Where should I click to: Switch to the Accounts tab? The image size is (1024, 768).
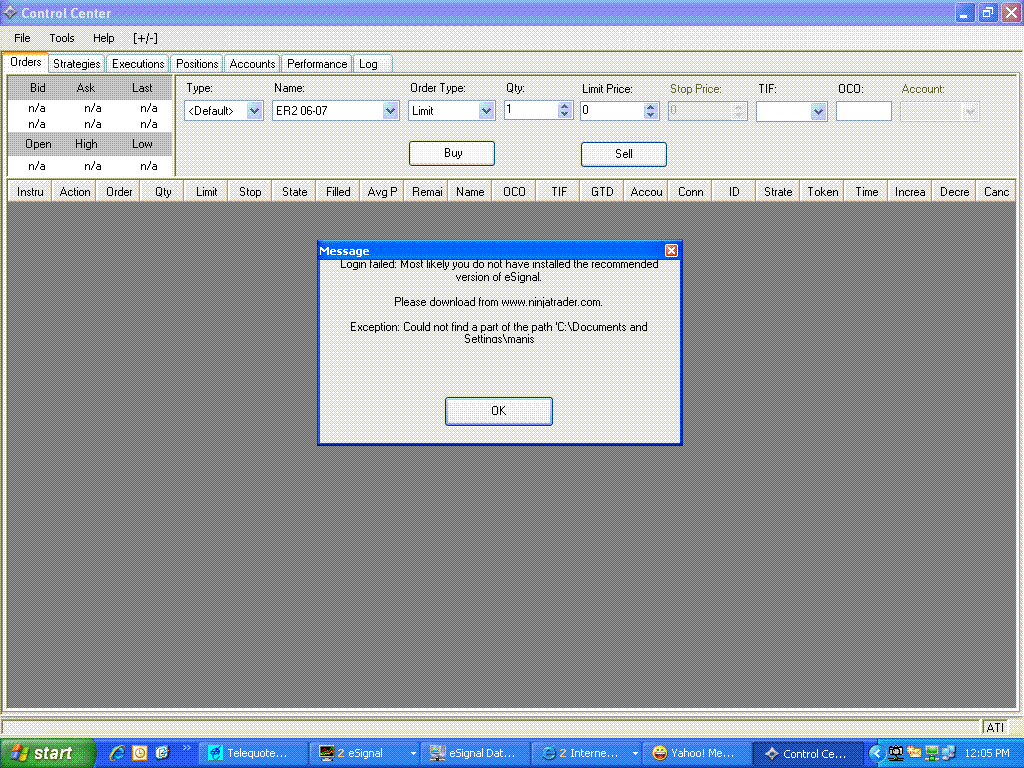tap(252, 64)
